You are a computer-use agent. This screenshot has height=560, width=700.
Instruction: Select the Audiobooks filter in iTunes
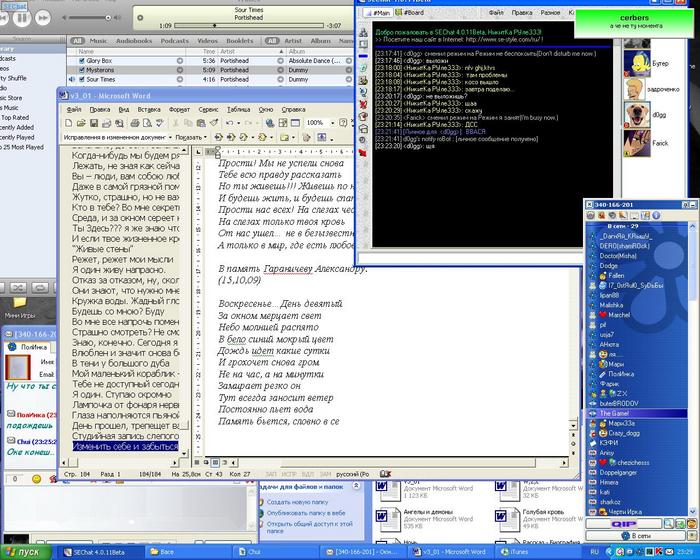click(134, 41)
